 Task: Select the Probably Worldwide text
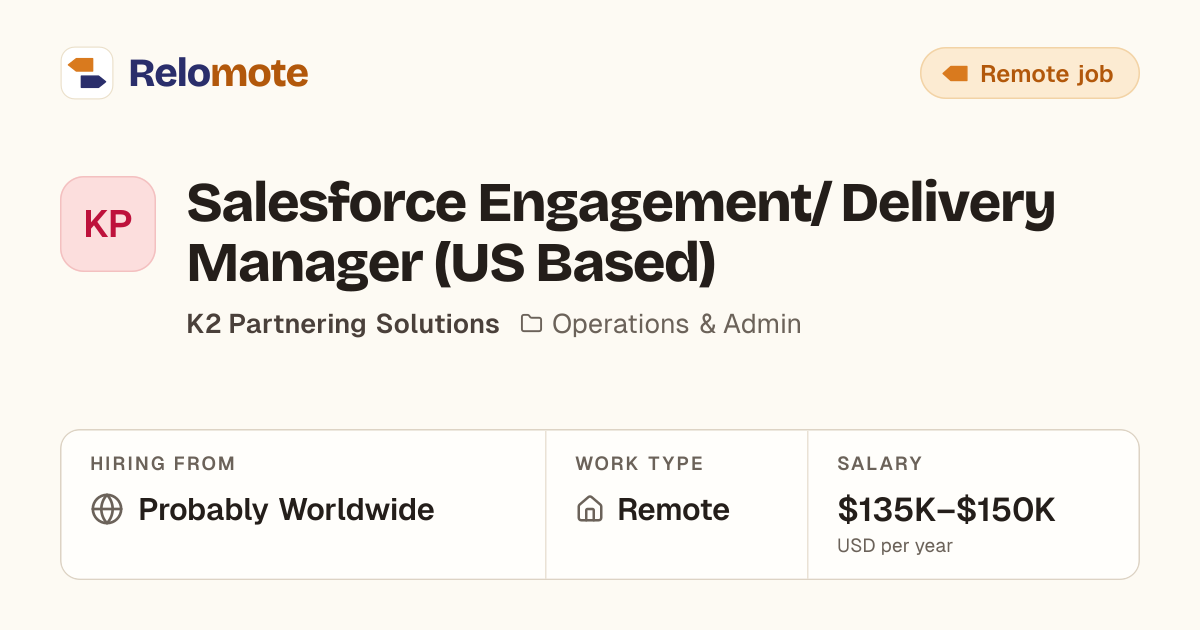[286, 510]
